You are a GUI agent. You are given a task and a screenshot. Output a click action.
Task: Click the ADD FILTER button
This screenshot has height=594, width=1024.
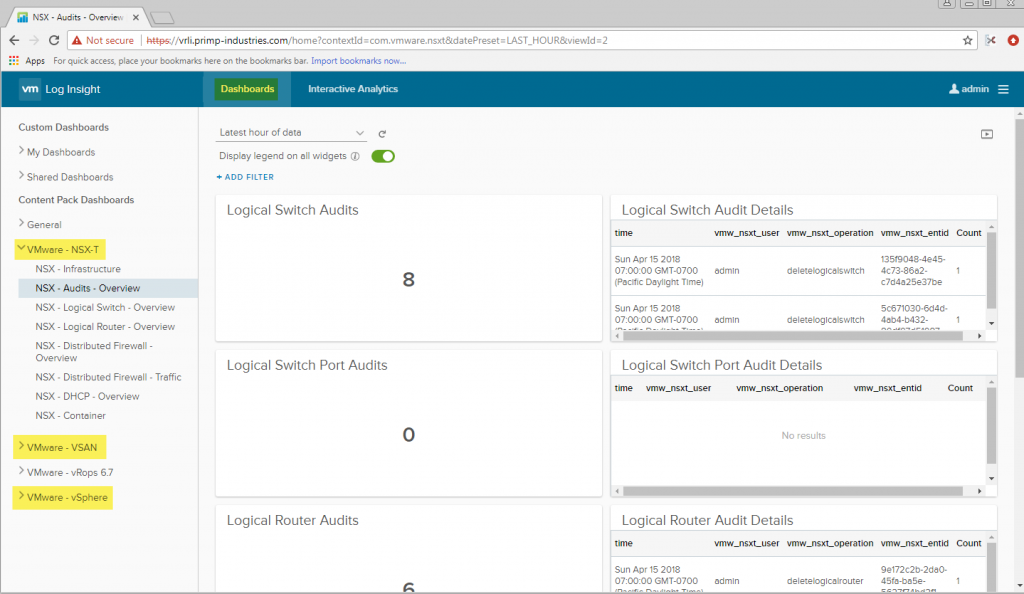[245, 177]
